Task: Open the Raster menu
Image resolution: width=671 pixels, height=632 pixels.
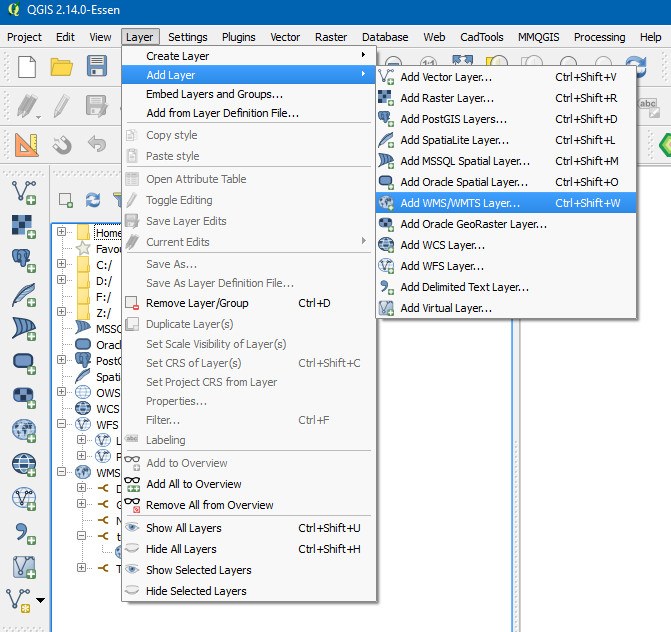Action: [331, 37]
